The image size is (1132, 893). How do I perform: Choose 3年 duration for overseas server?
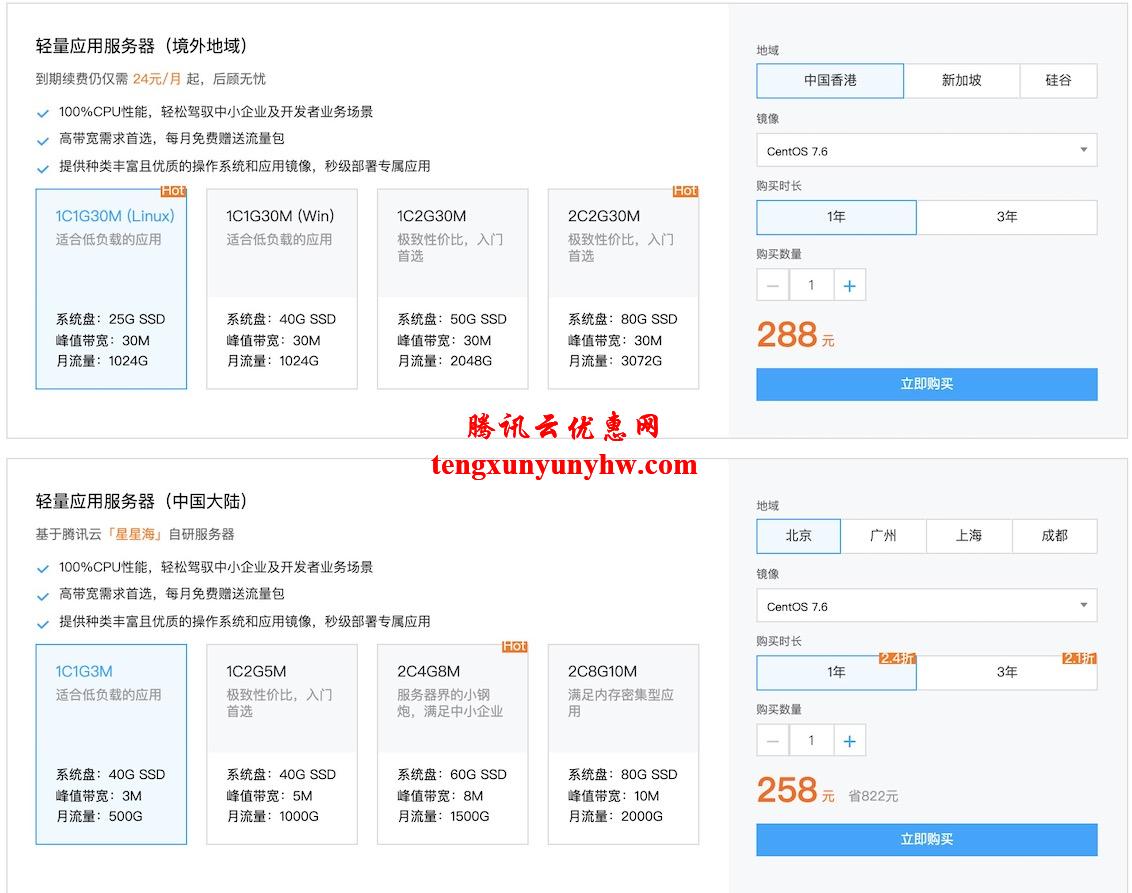[x=1007, y=217]
